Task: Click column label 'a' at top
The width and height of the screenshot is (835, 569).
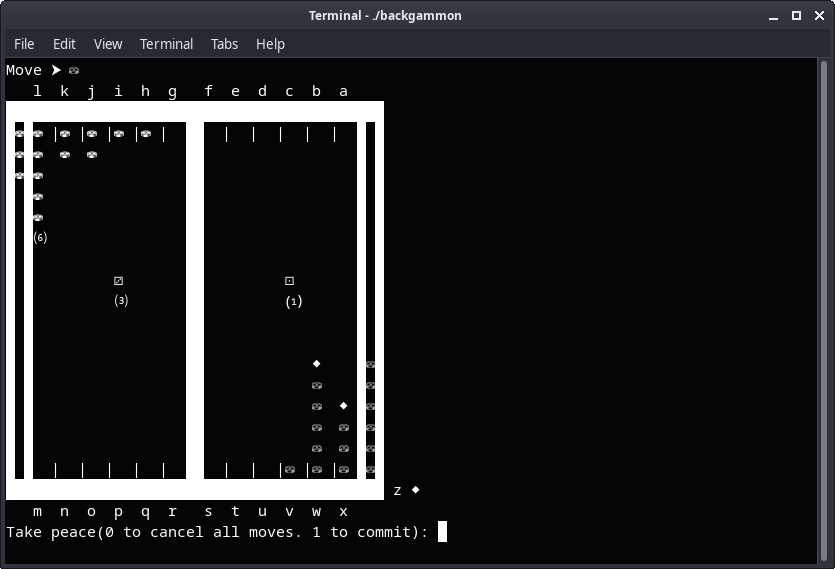Action: 343,92
